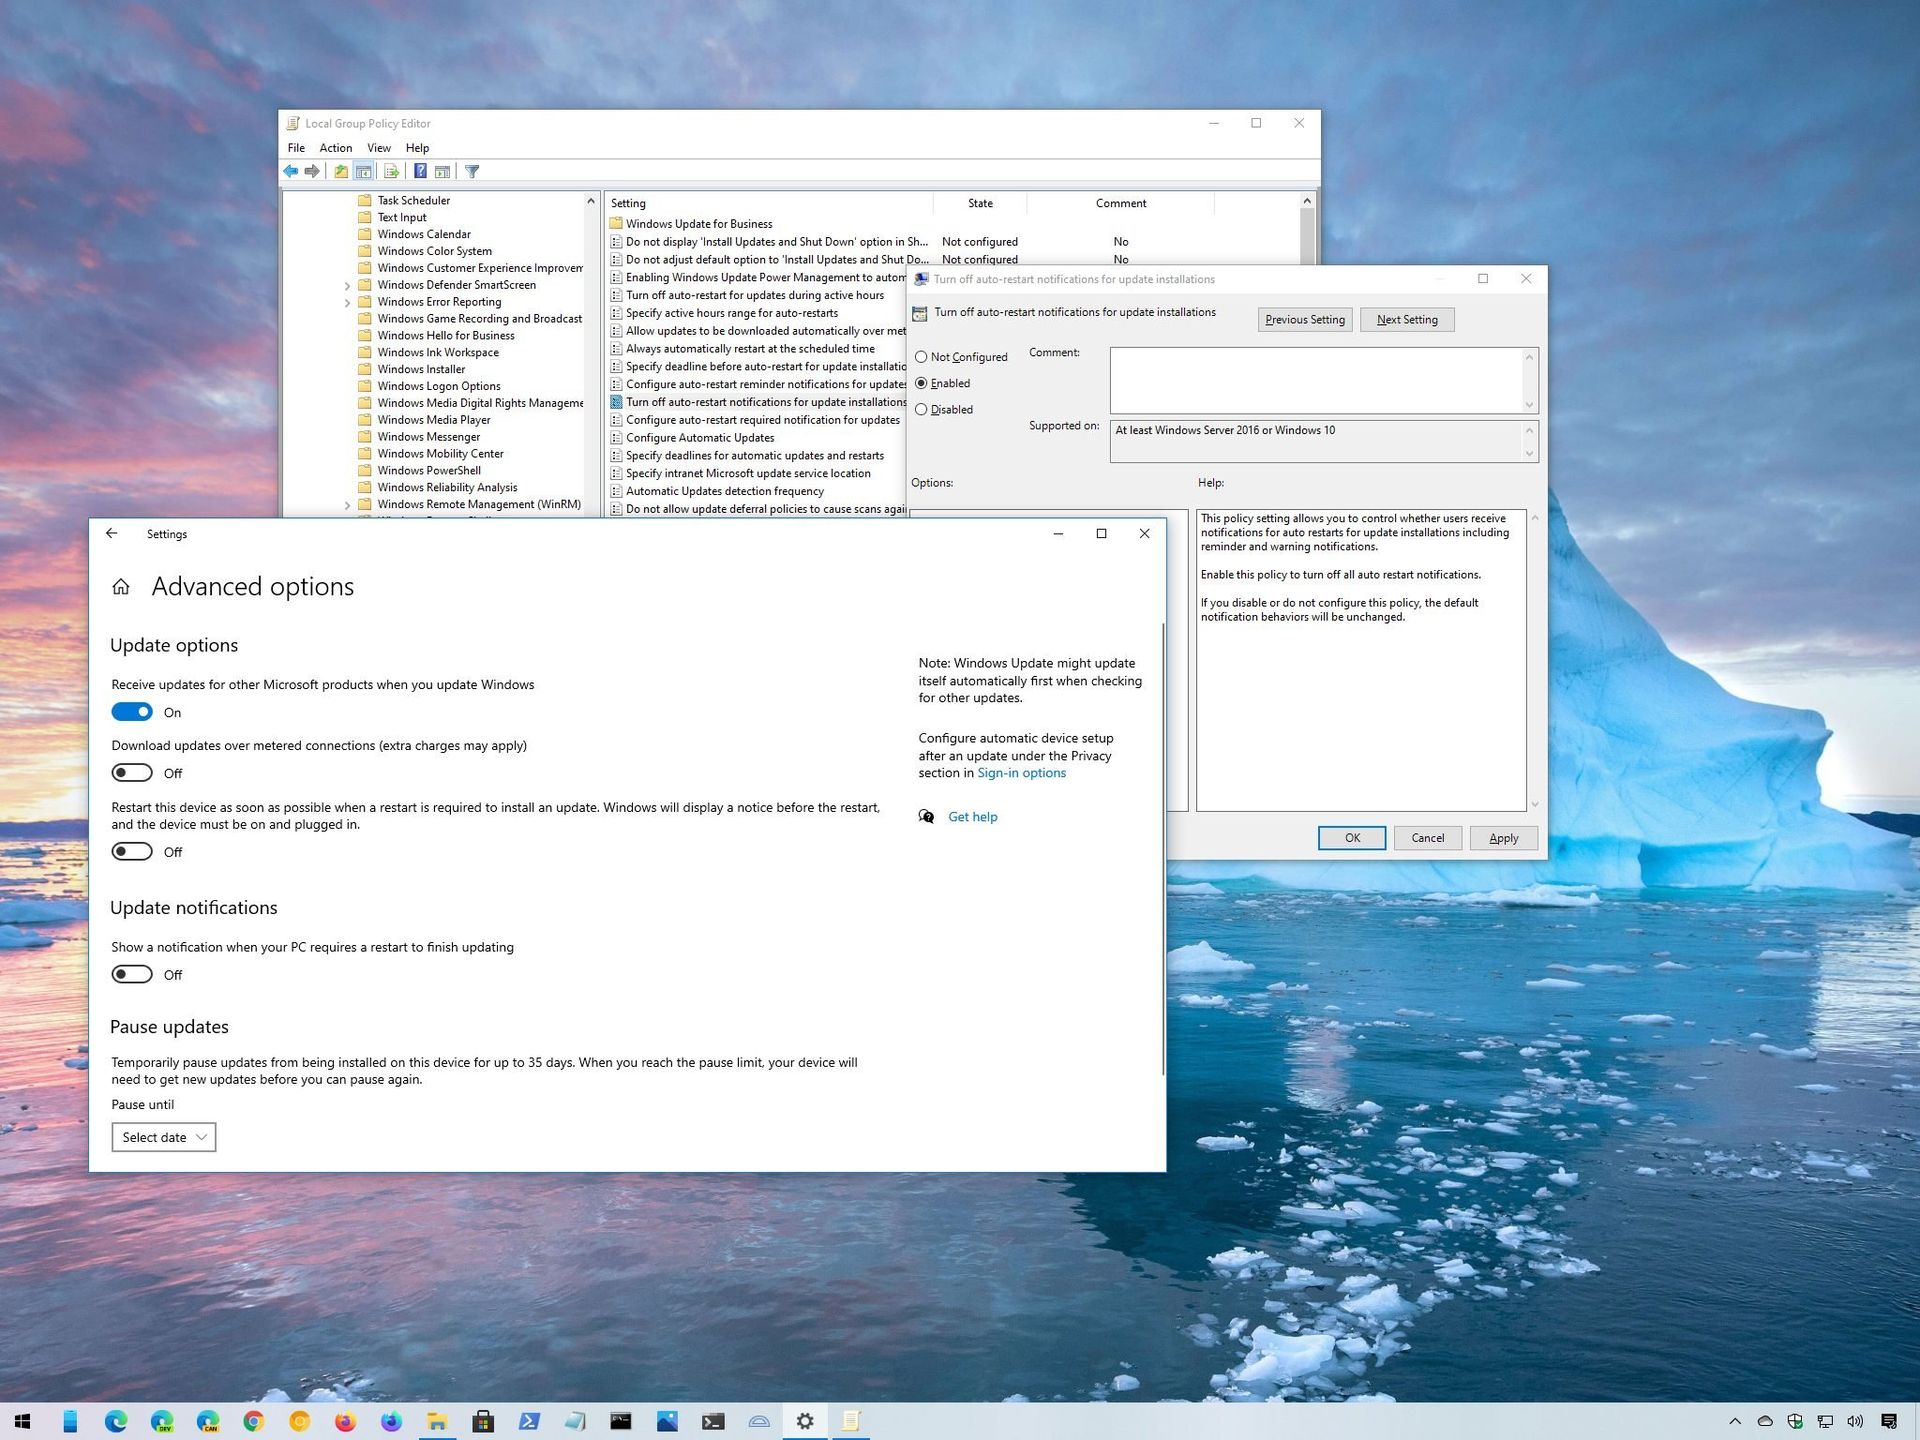Open the Filter icon in gpedit toolbar
The width and height of the screenshot is (1920, 1440).
(x=471, y=171)
